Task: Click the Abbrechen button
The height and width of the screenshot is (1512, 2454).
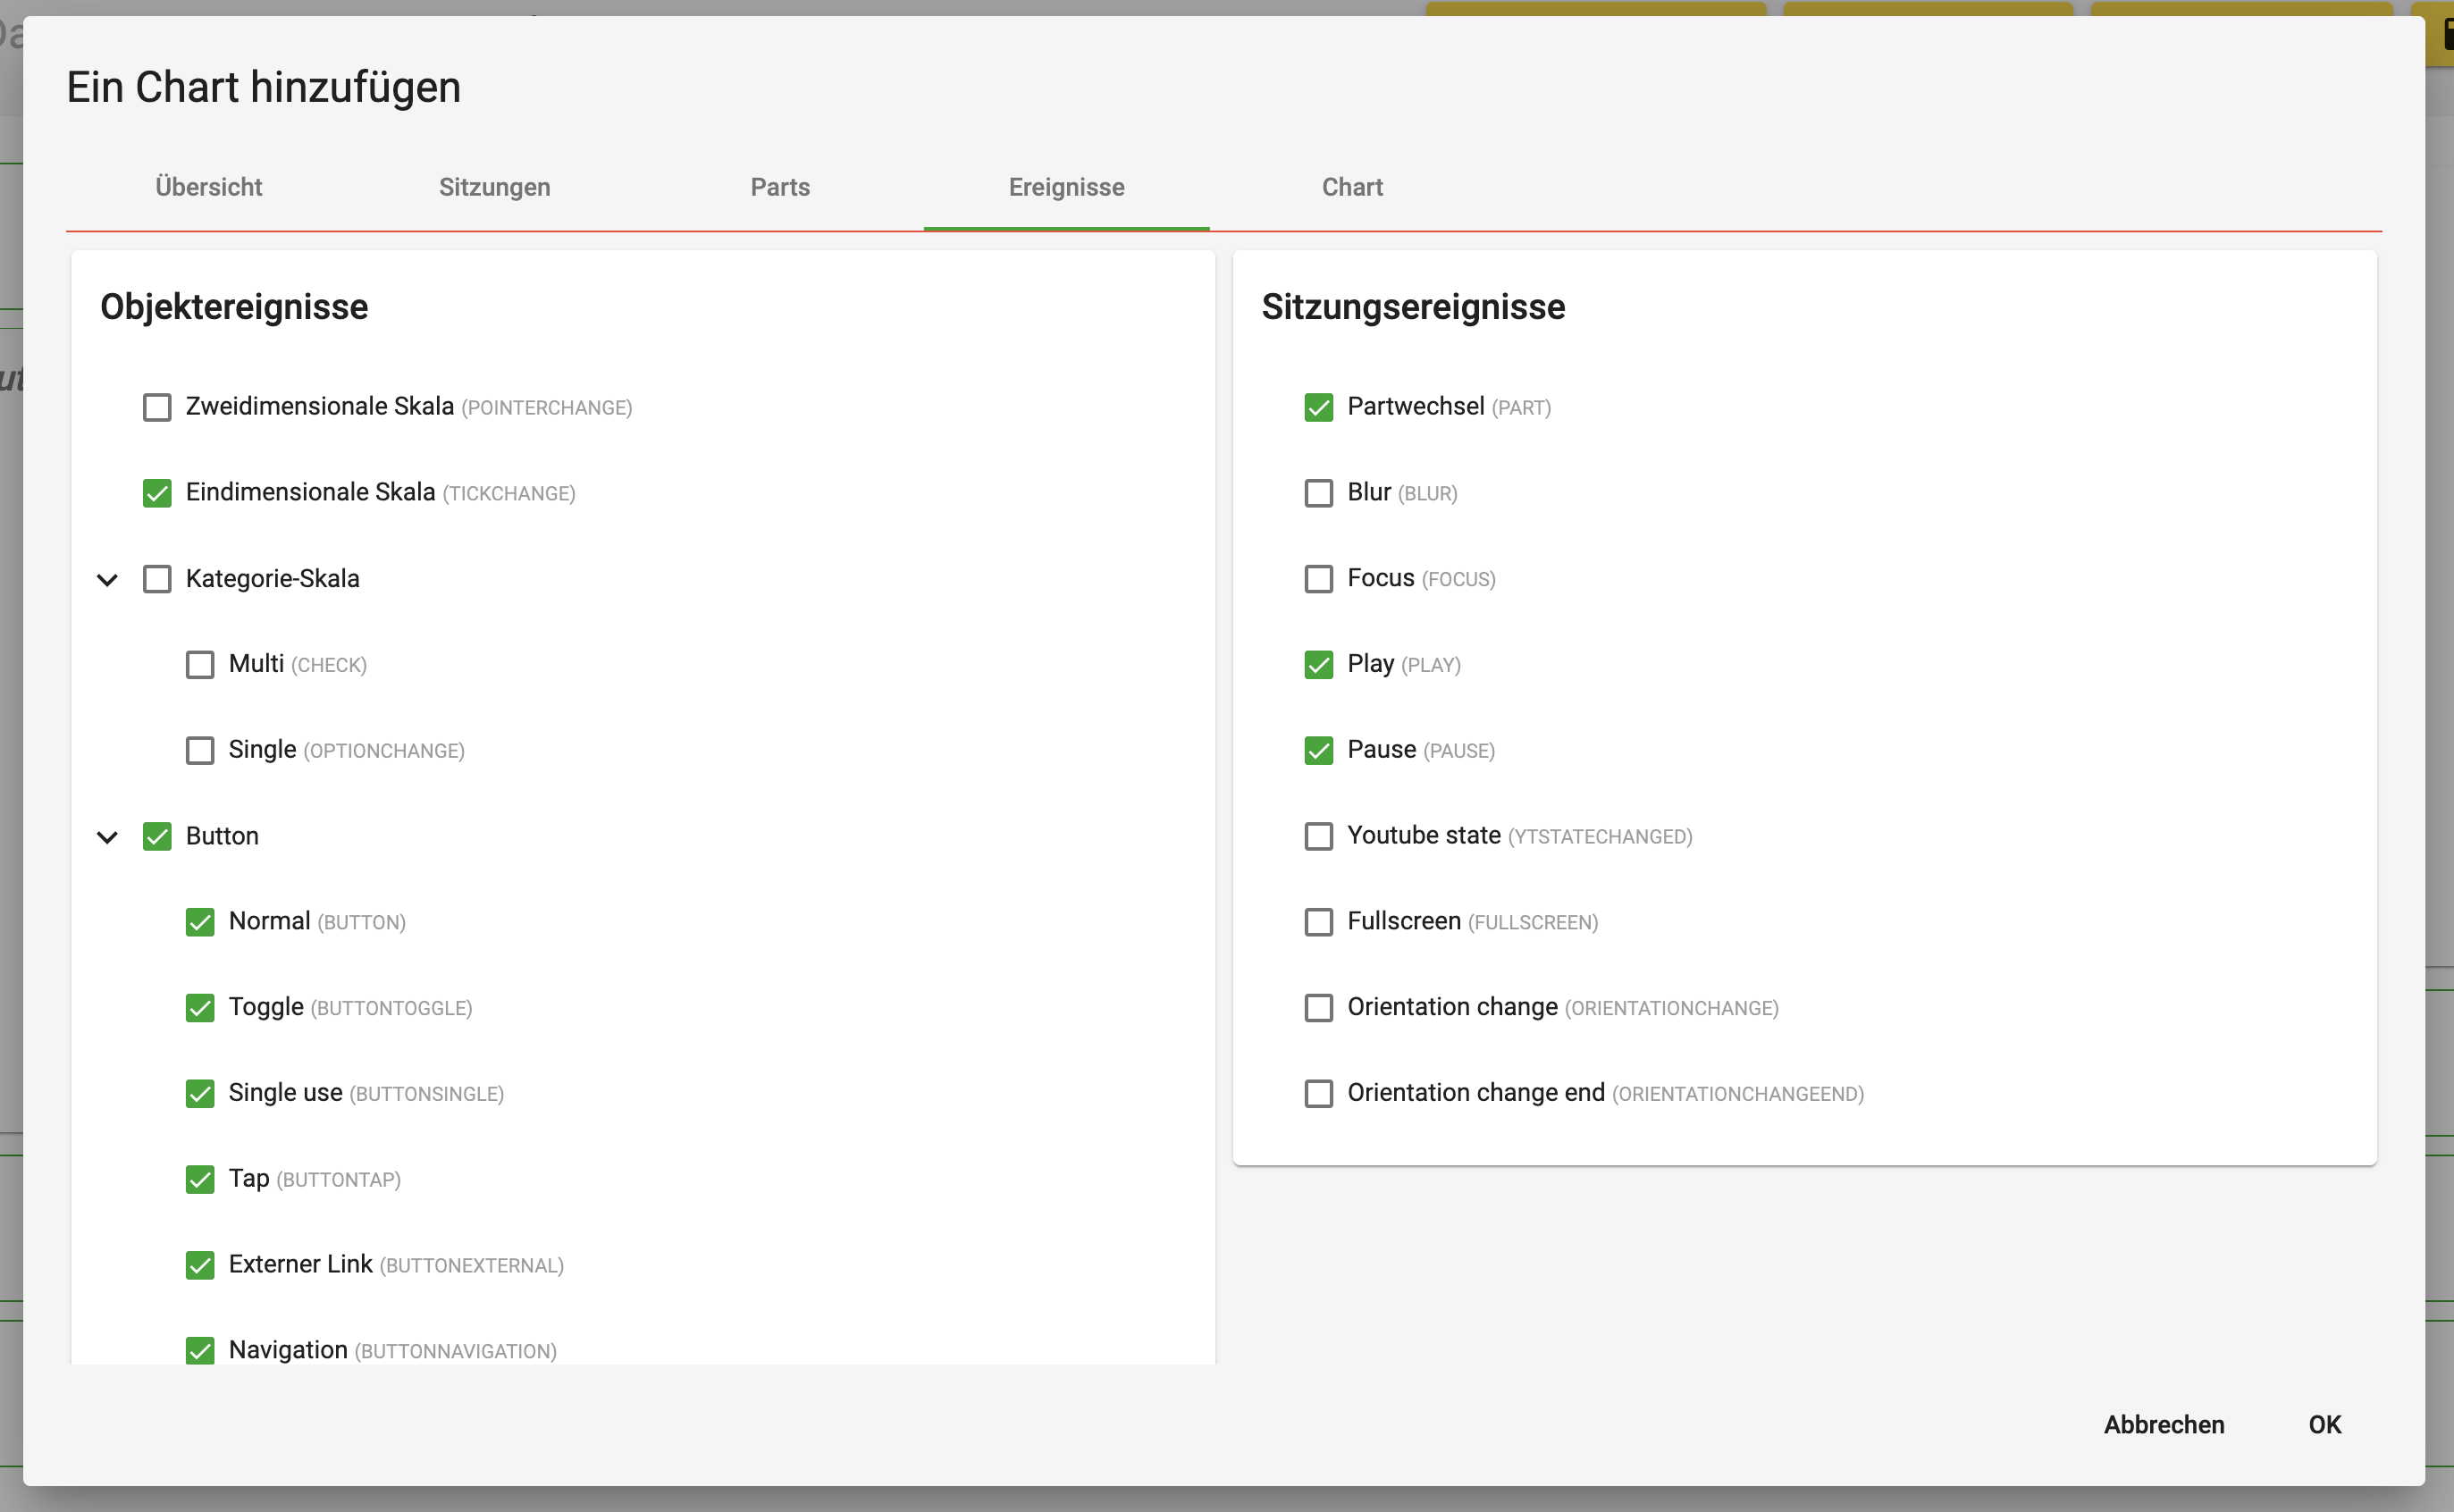Action: click(x=2164, y=1425)
